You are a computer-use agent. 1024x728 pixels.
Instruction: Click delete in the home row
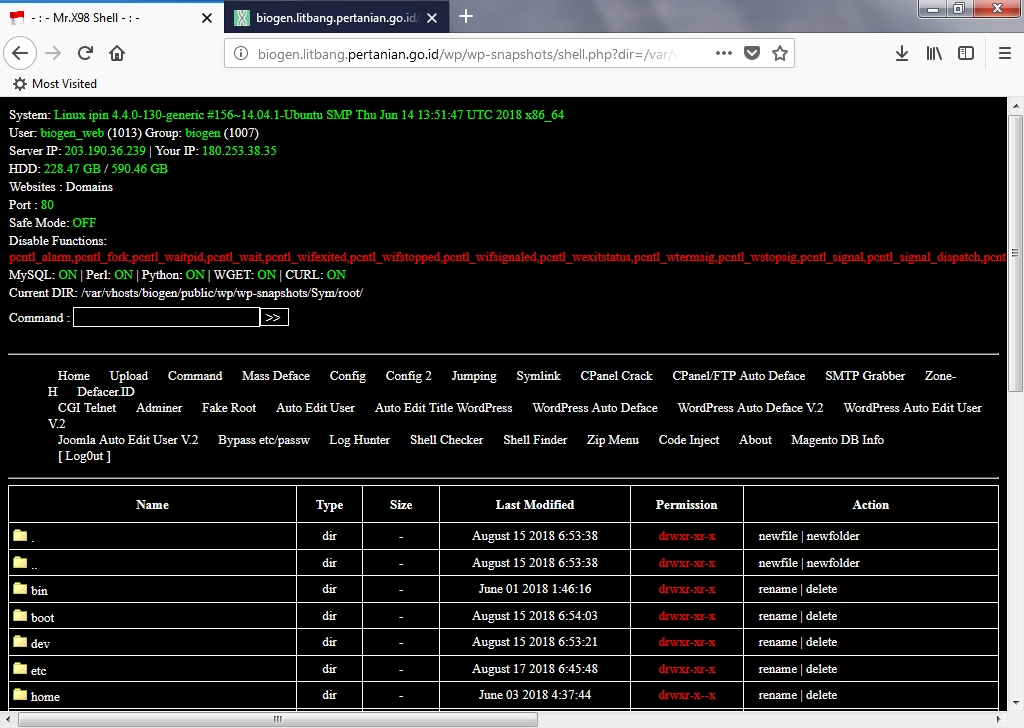click(x=822, y=695)
